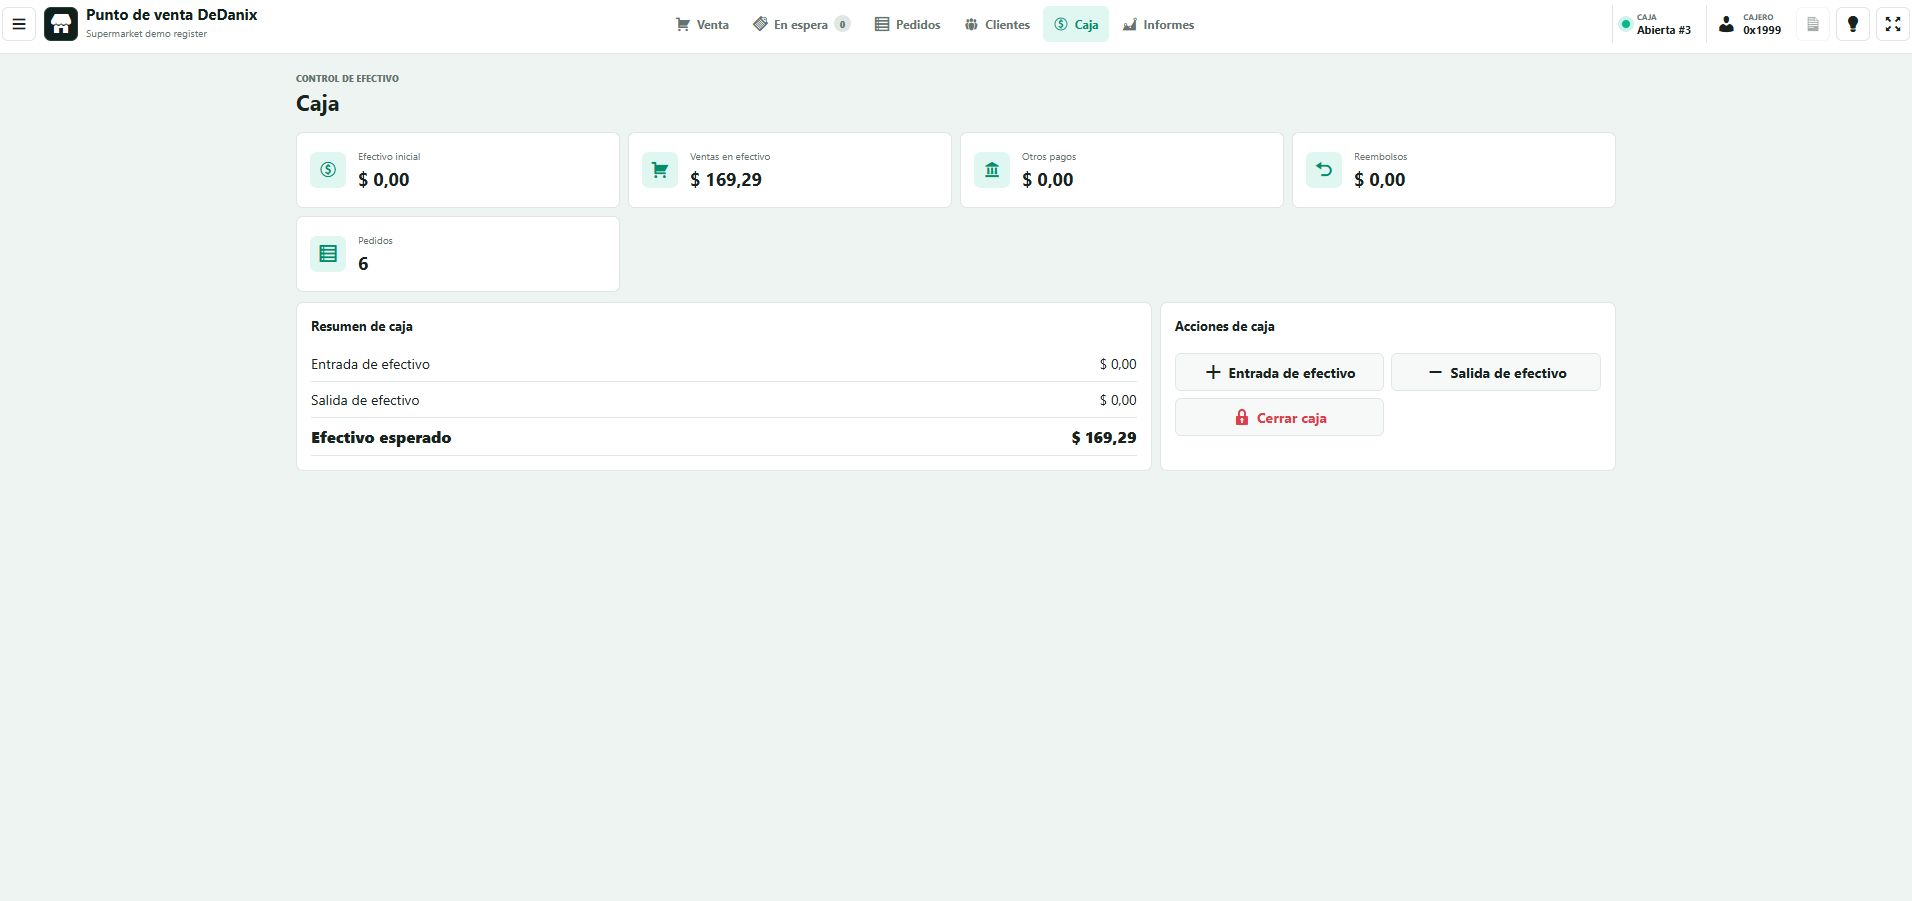
Task: Click the Otros pagos value $ 0,00
Action: [x=1047, y=180]
